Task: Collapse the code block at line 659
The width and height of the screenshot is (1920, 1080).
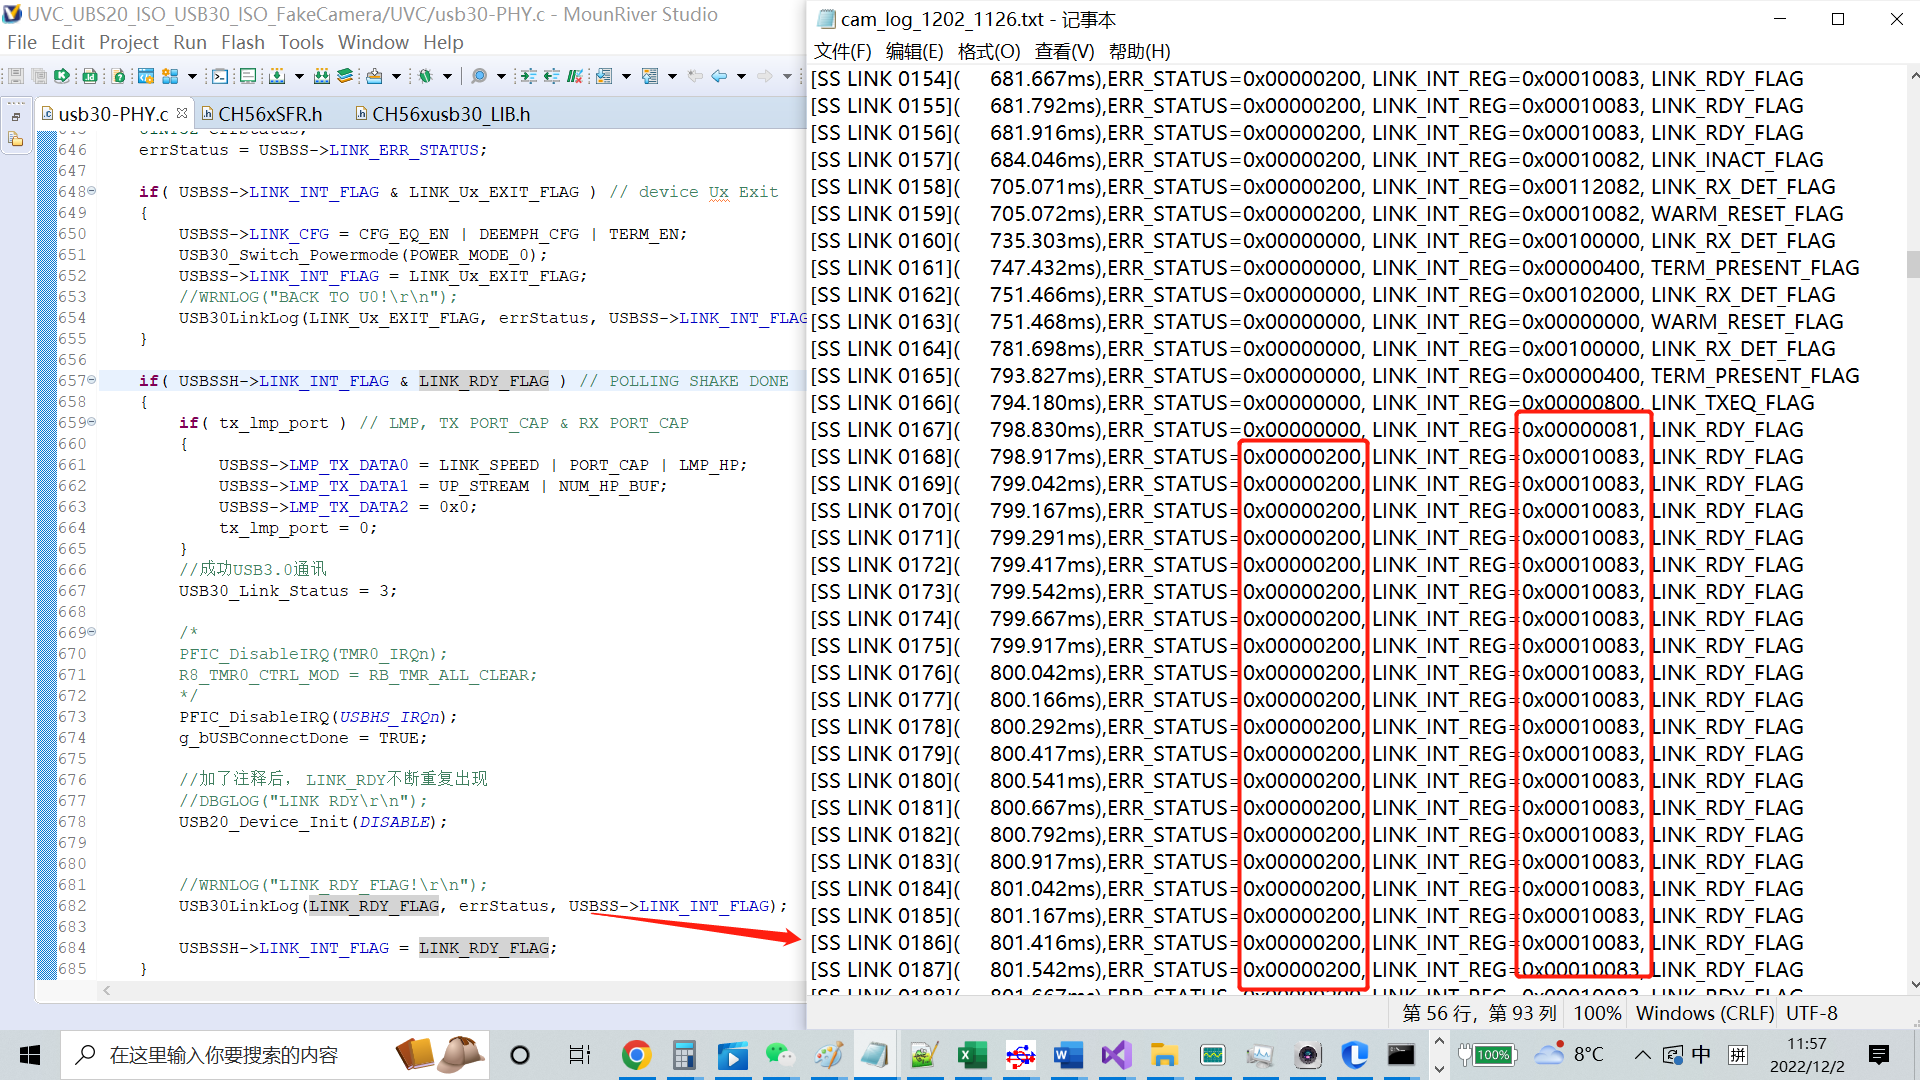Action: click(x=92, y=422)
